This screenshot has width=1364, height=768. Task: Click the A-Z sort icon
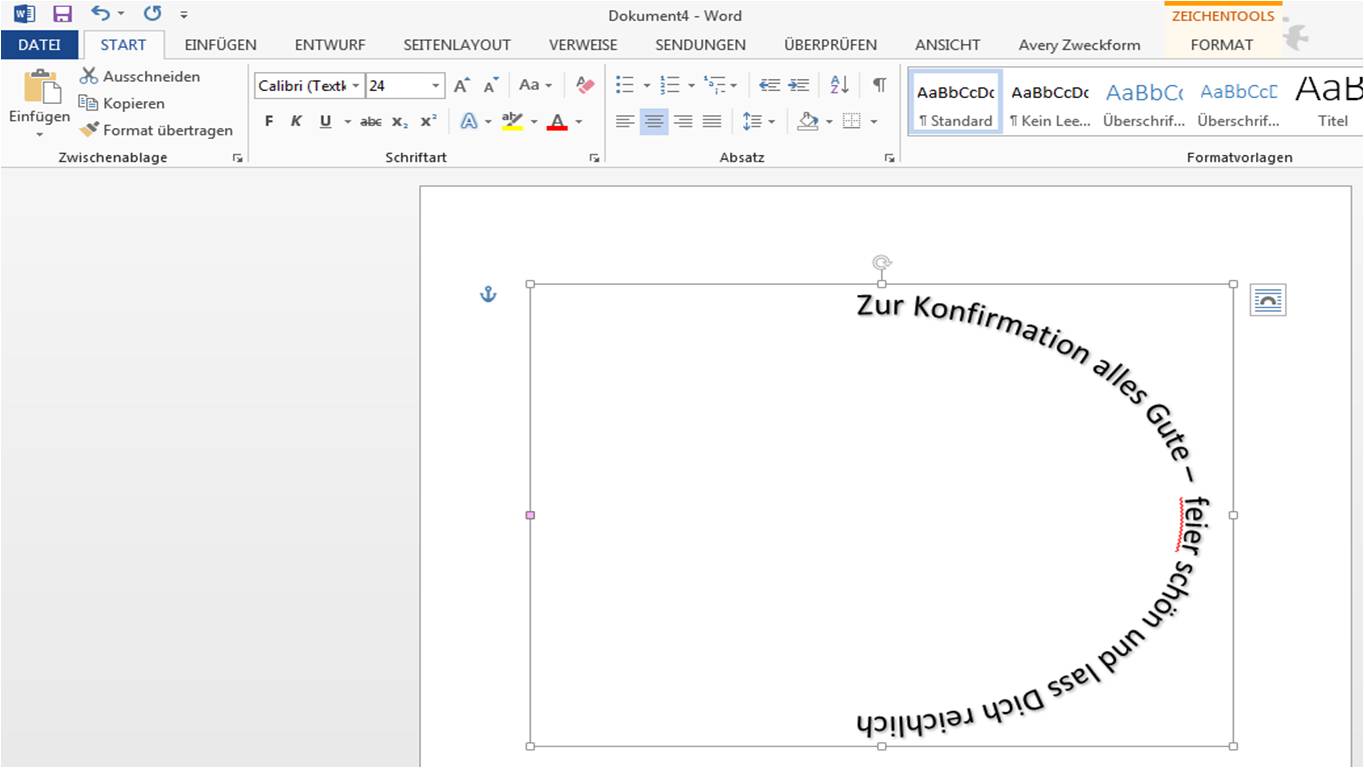[838, 86]
